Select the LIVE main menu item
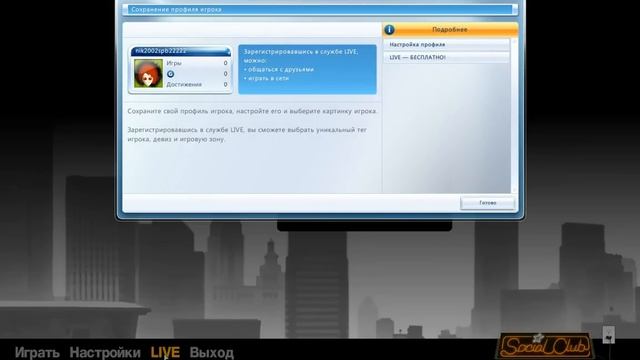640x360 pixels. point(165,352)
